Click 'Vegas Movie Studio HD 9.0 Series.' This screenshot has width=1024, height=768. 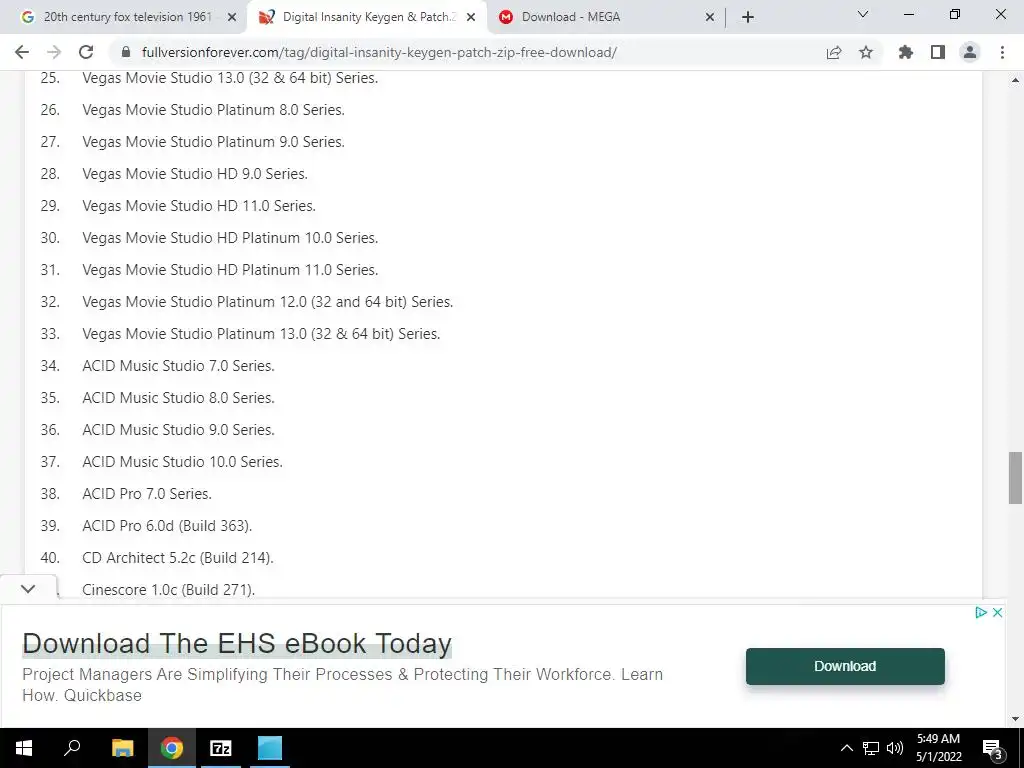pyautogui.click(x=195, y=174)
